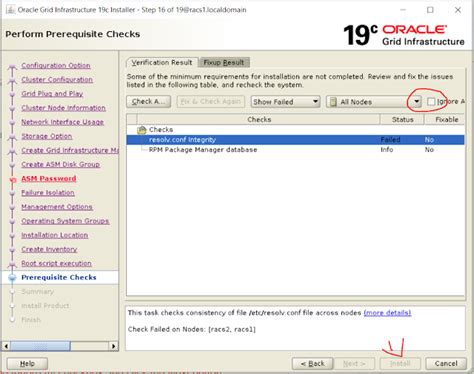The image size is (474, 374).
Task: Click the Check Again button
Action: [x=148, y=101]
